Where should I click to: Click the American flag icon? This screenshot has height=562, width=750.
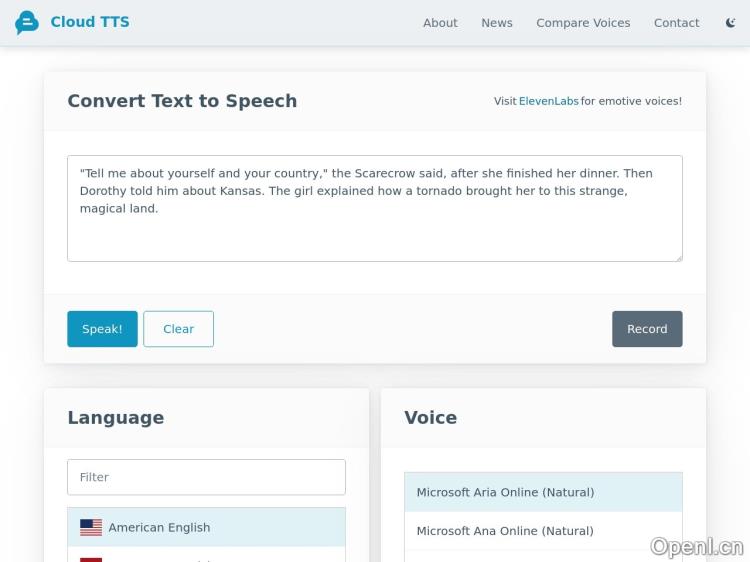tap(91, 527)
